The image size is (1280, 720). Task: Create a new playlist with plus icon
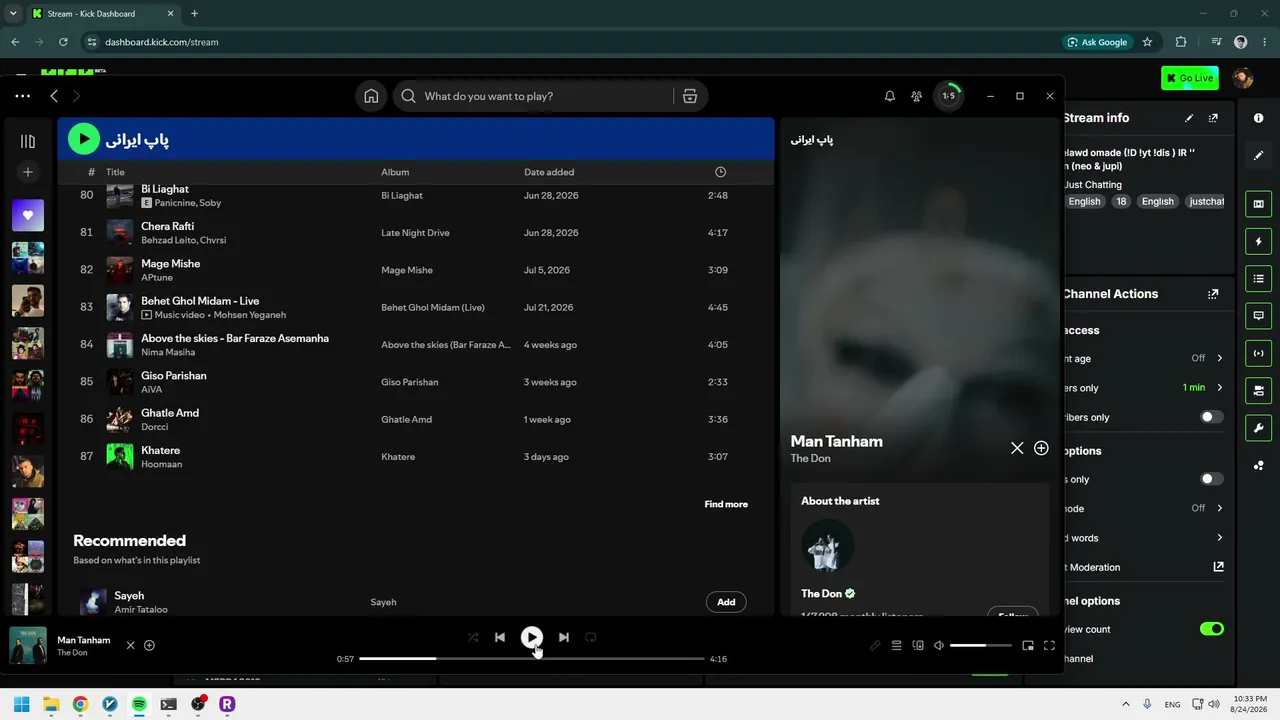point(28,172)
